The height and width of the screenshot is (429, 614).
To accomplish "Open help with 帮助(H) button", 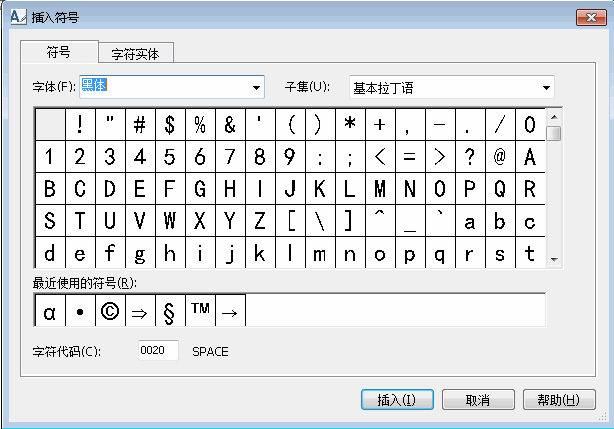I will (559, 400).
